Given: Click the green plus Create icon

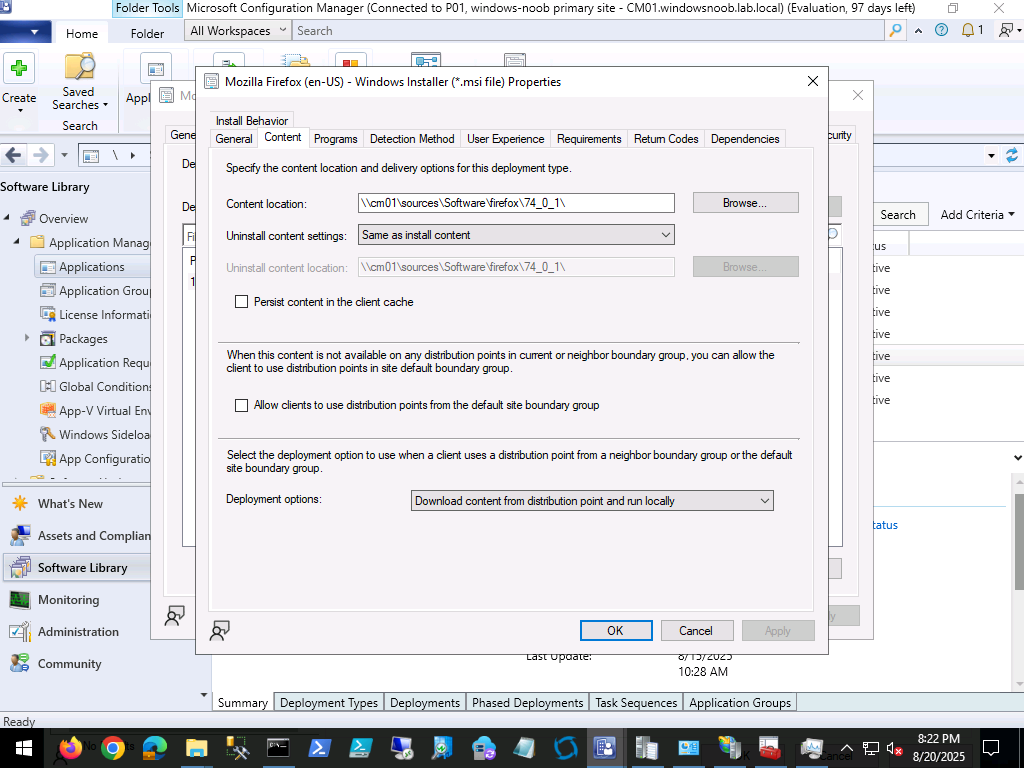Looking at the screenshot, I should pos(19,69).
